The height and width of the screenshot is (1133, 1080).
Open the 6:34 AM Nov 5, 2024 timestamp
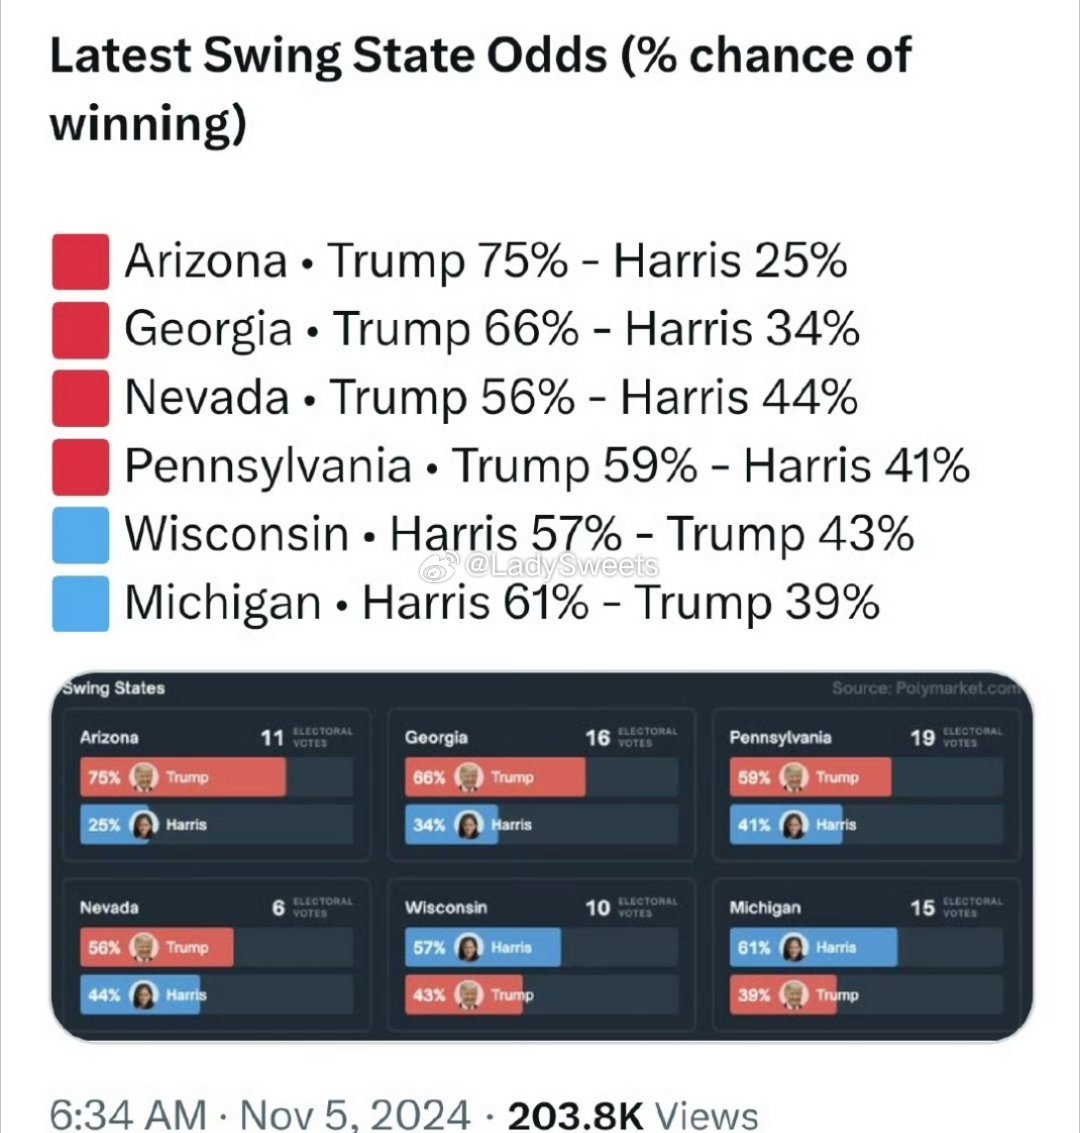click(x=259, y=1114)
